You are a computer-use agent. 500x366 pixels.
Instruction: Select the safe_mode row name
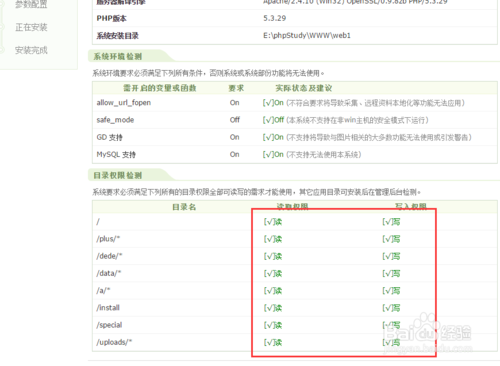pyautogui.click(x=115, y=120)
